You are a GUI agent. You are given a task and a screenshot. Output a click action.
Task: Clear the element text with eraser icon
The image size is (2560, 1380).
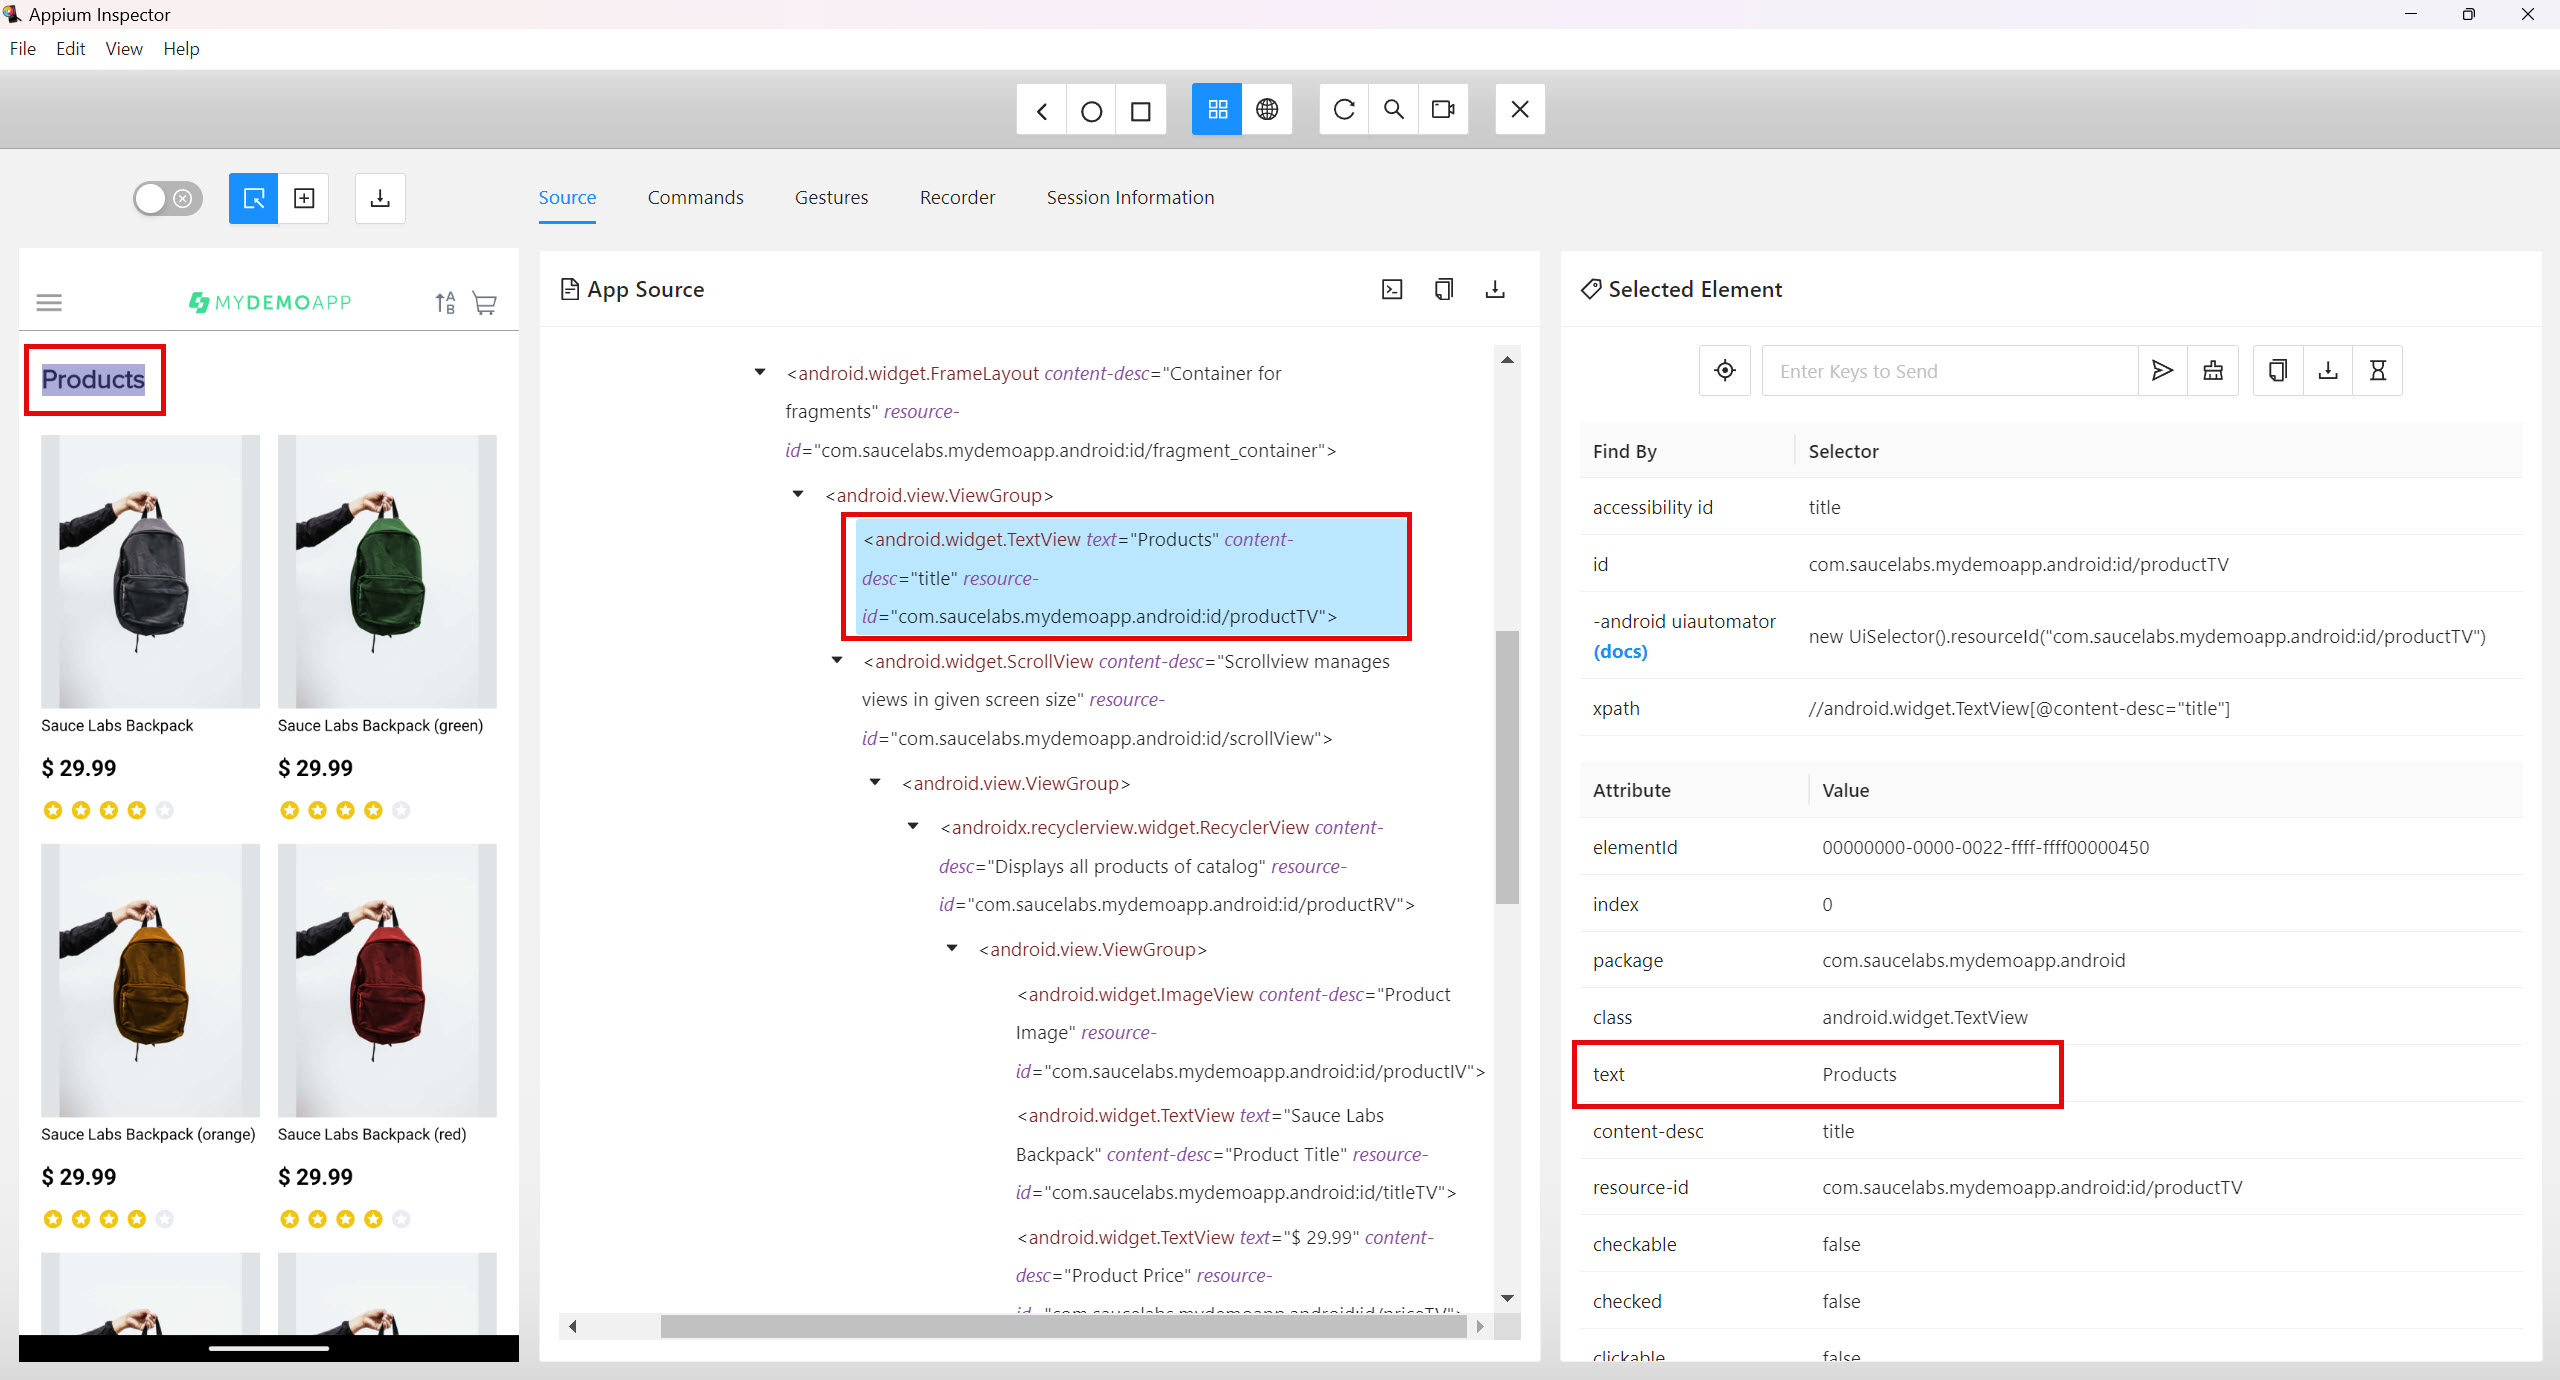click(x=2213, y=371)
